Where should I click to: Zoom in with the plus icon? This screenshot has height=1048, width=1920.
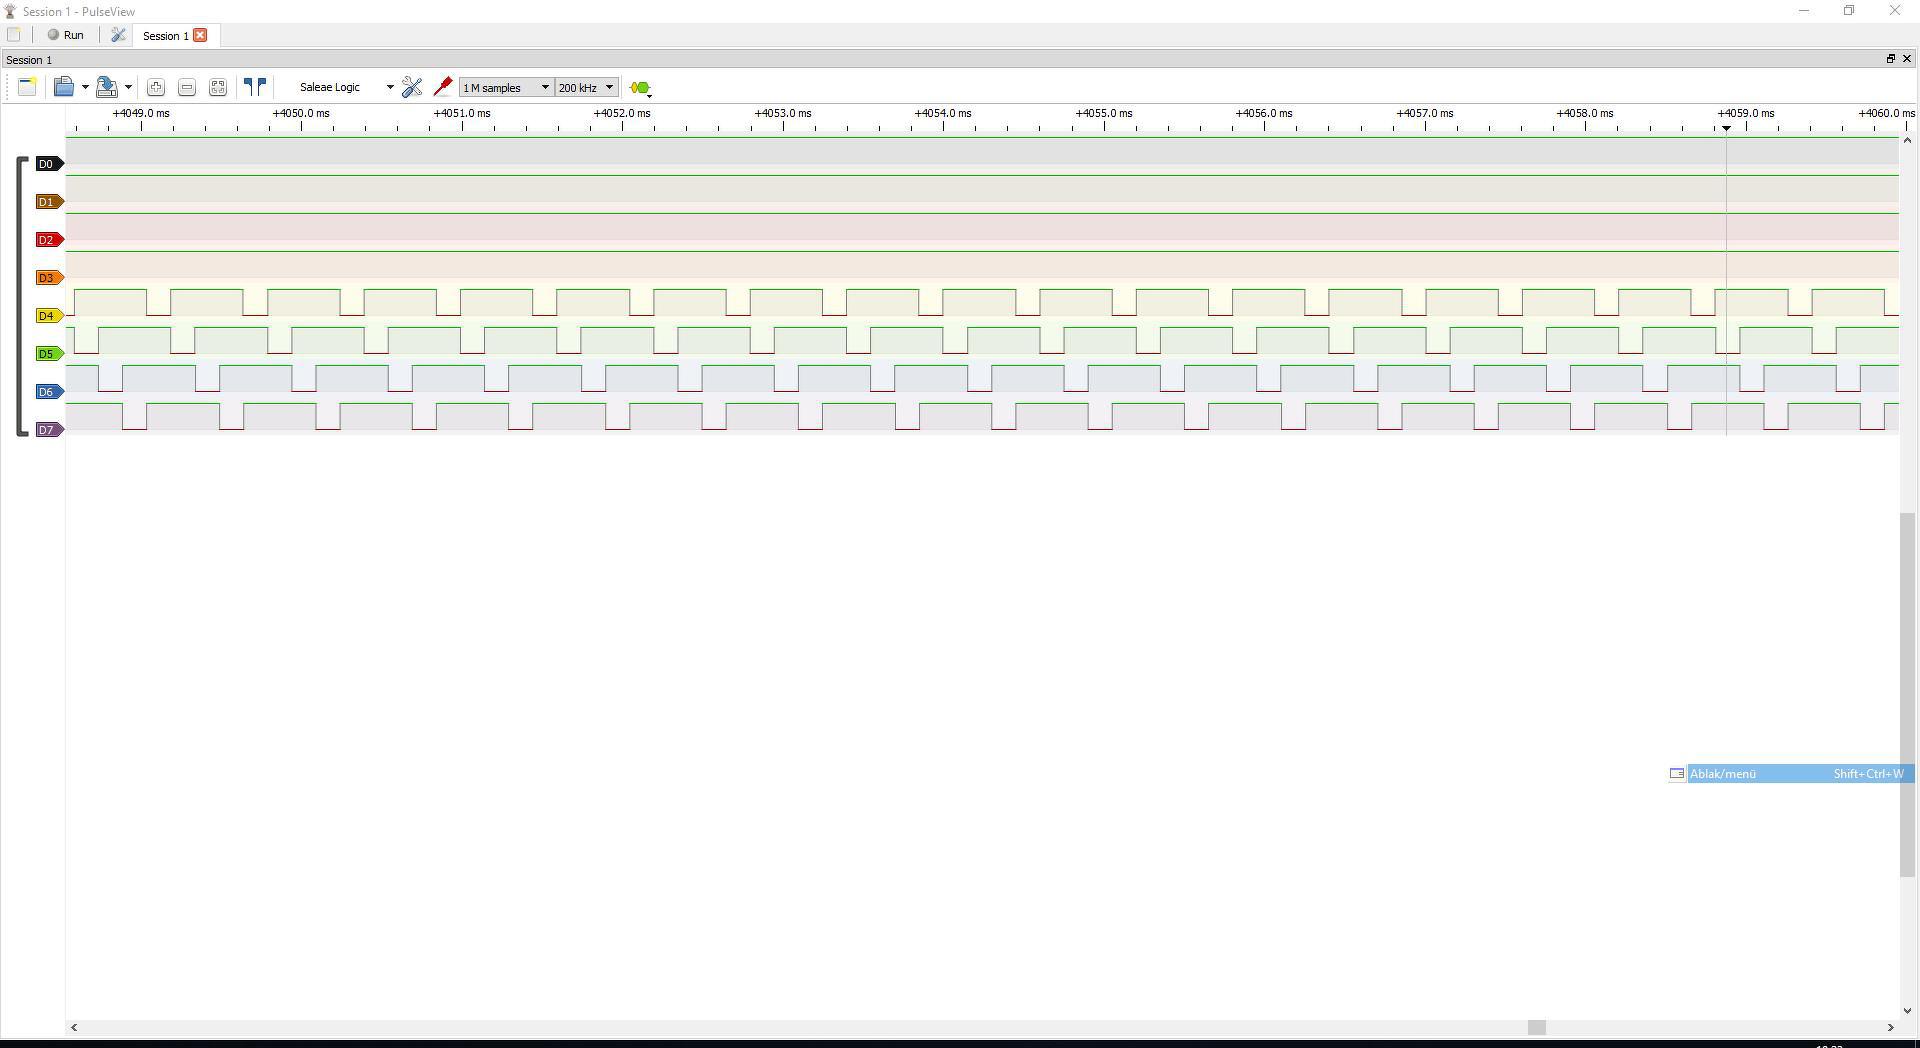155,87
